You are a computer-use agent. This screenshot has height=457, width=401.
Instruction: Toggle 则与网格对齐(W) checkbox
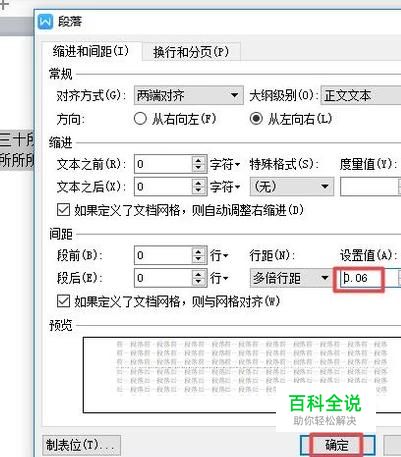pos(63,301)
